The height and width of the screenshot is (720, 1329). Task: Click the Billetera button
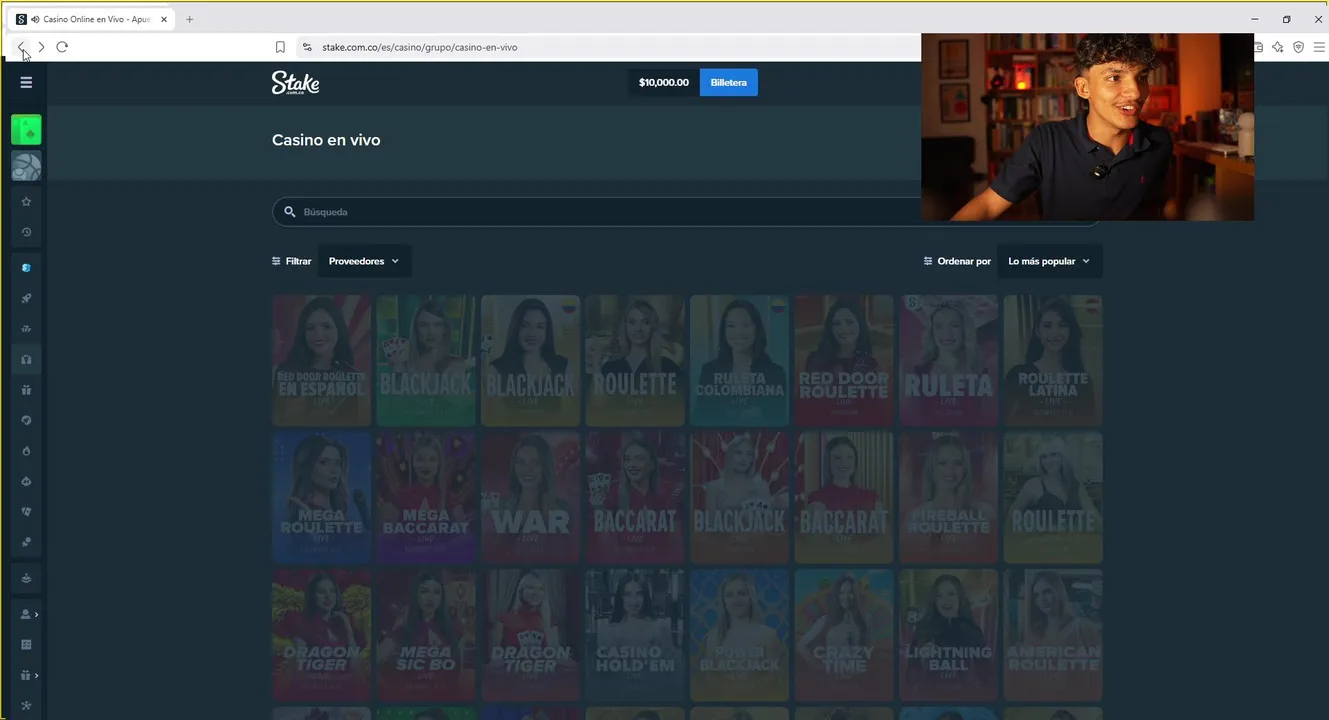tap(728, 82)
